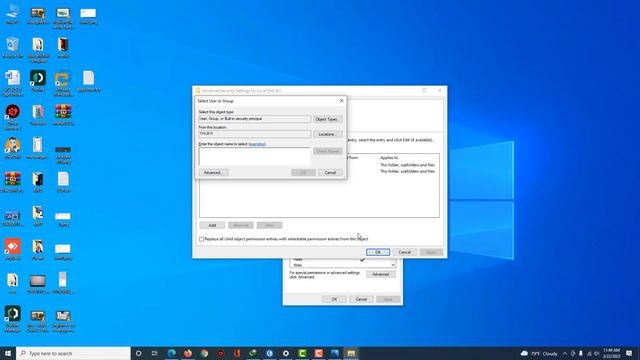The width and height of the screenshot is (640, 360).
Task: Select the VMware Workstation desktop icon
Action: pyautogui.click(x=63, y=83)
